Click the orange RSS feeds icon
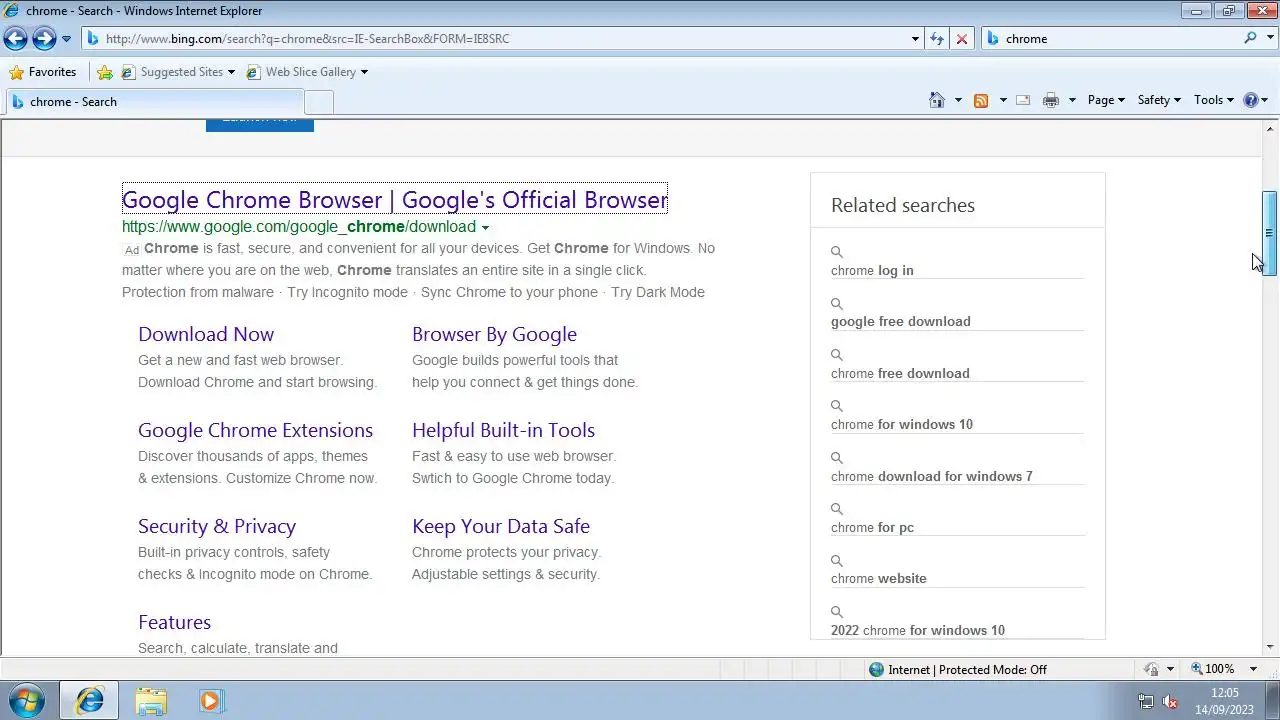The image size is (1280, 720). 981,100
